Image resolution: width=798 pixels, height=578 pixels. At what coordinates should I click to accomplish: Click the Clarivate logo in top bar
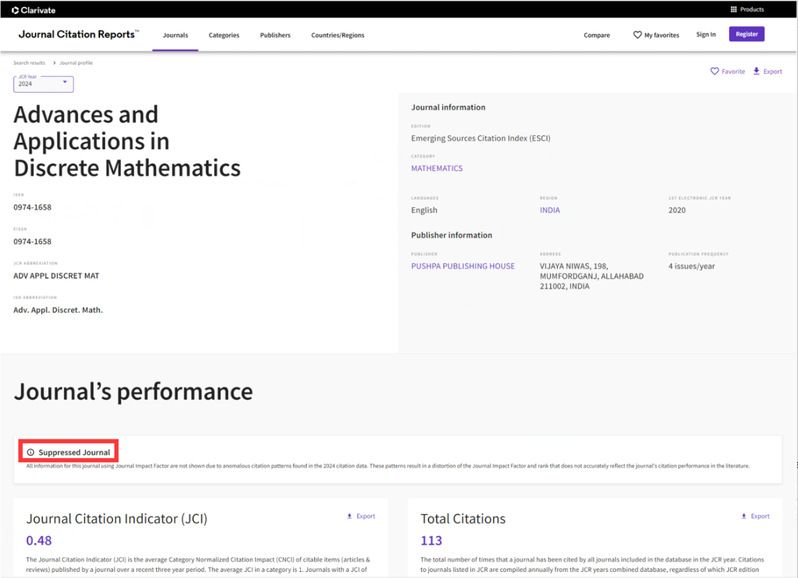(x=33, y=9)
